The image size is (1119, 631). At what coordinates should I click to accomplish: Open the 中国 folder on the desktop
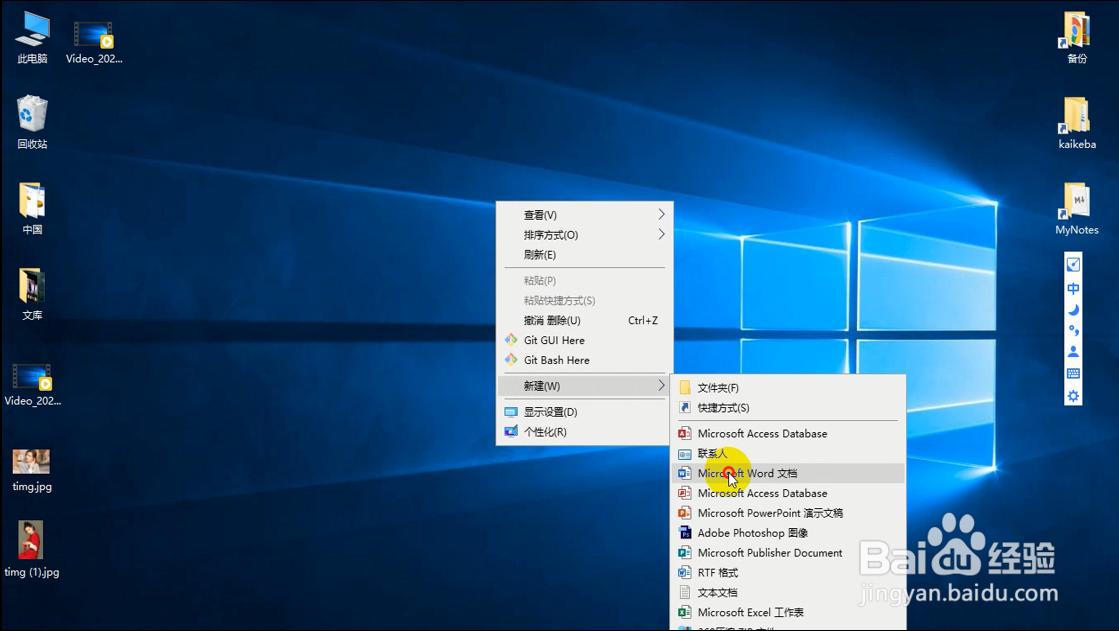coord(30,200)
